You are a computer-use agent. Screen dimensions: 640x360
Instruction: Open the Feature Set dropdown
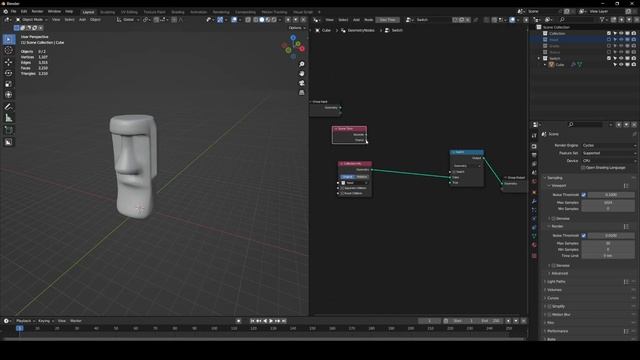(x=608, y=153)
